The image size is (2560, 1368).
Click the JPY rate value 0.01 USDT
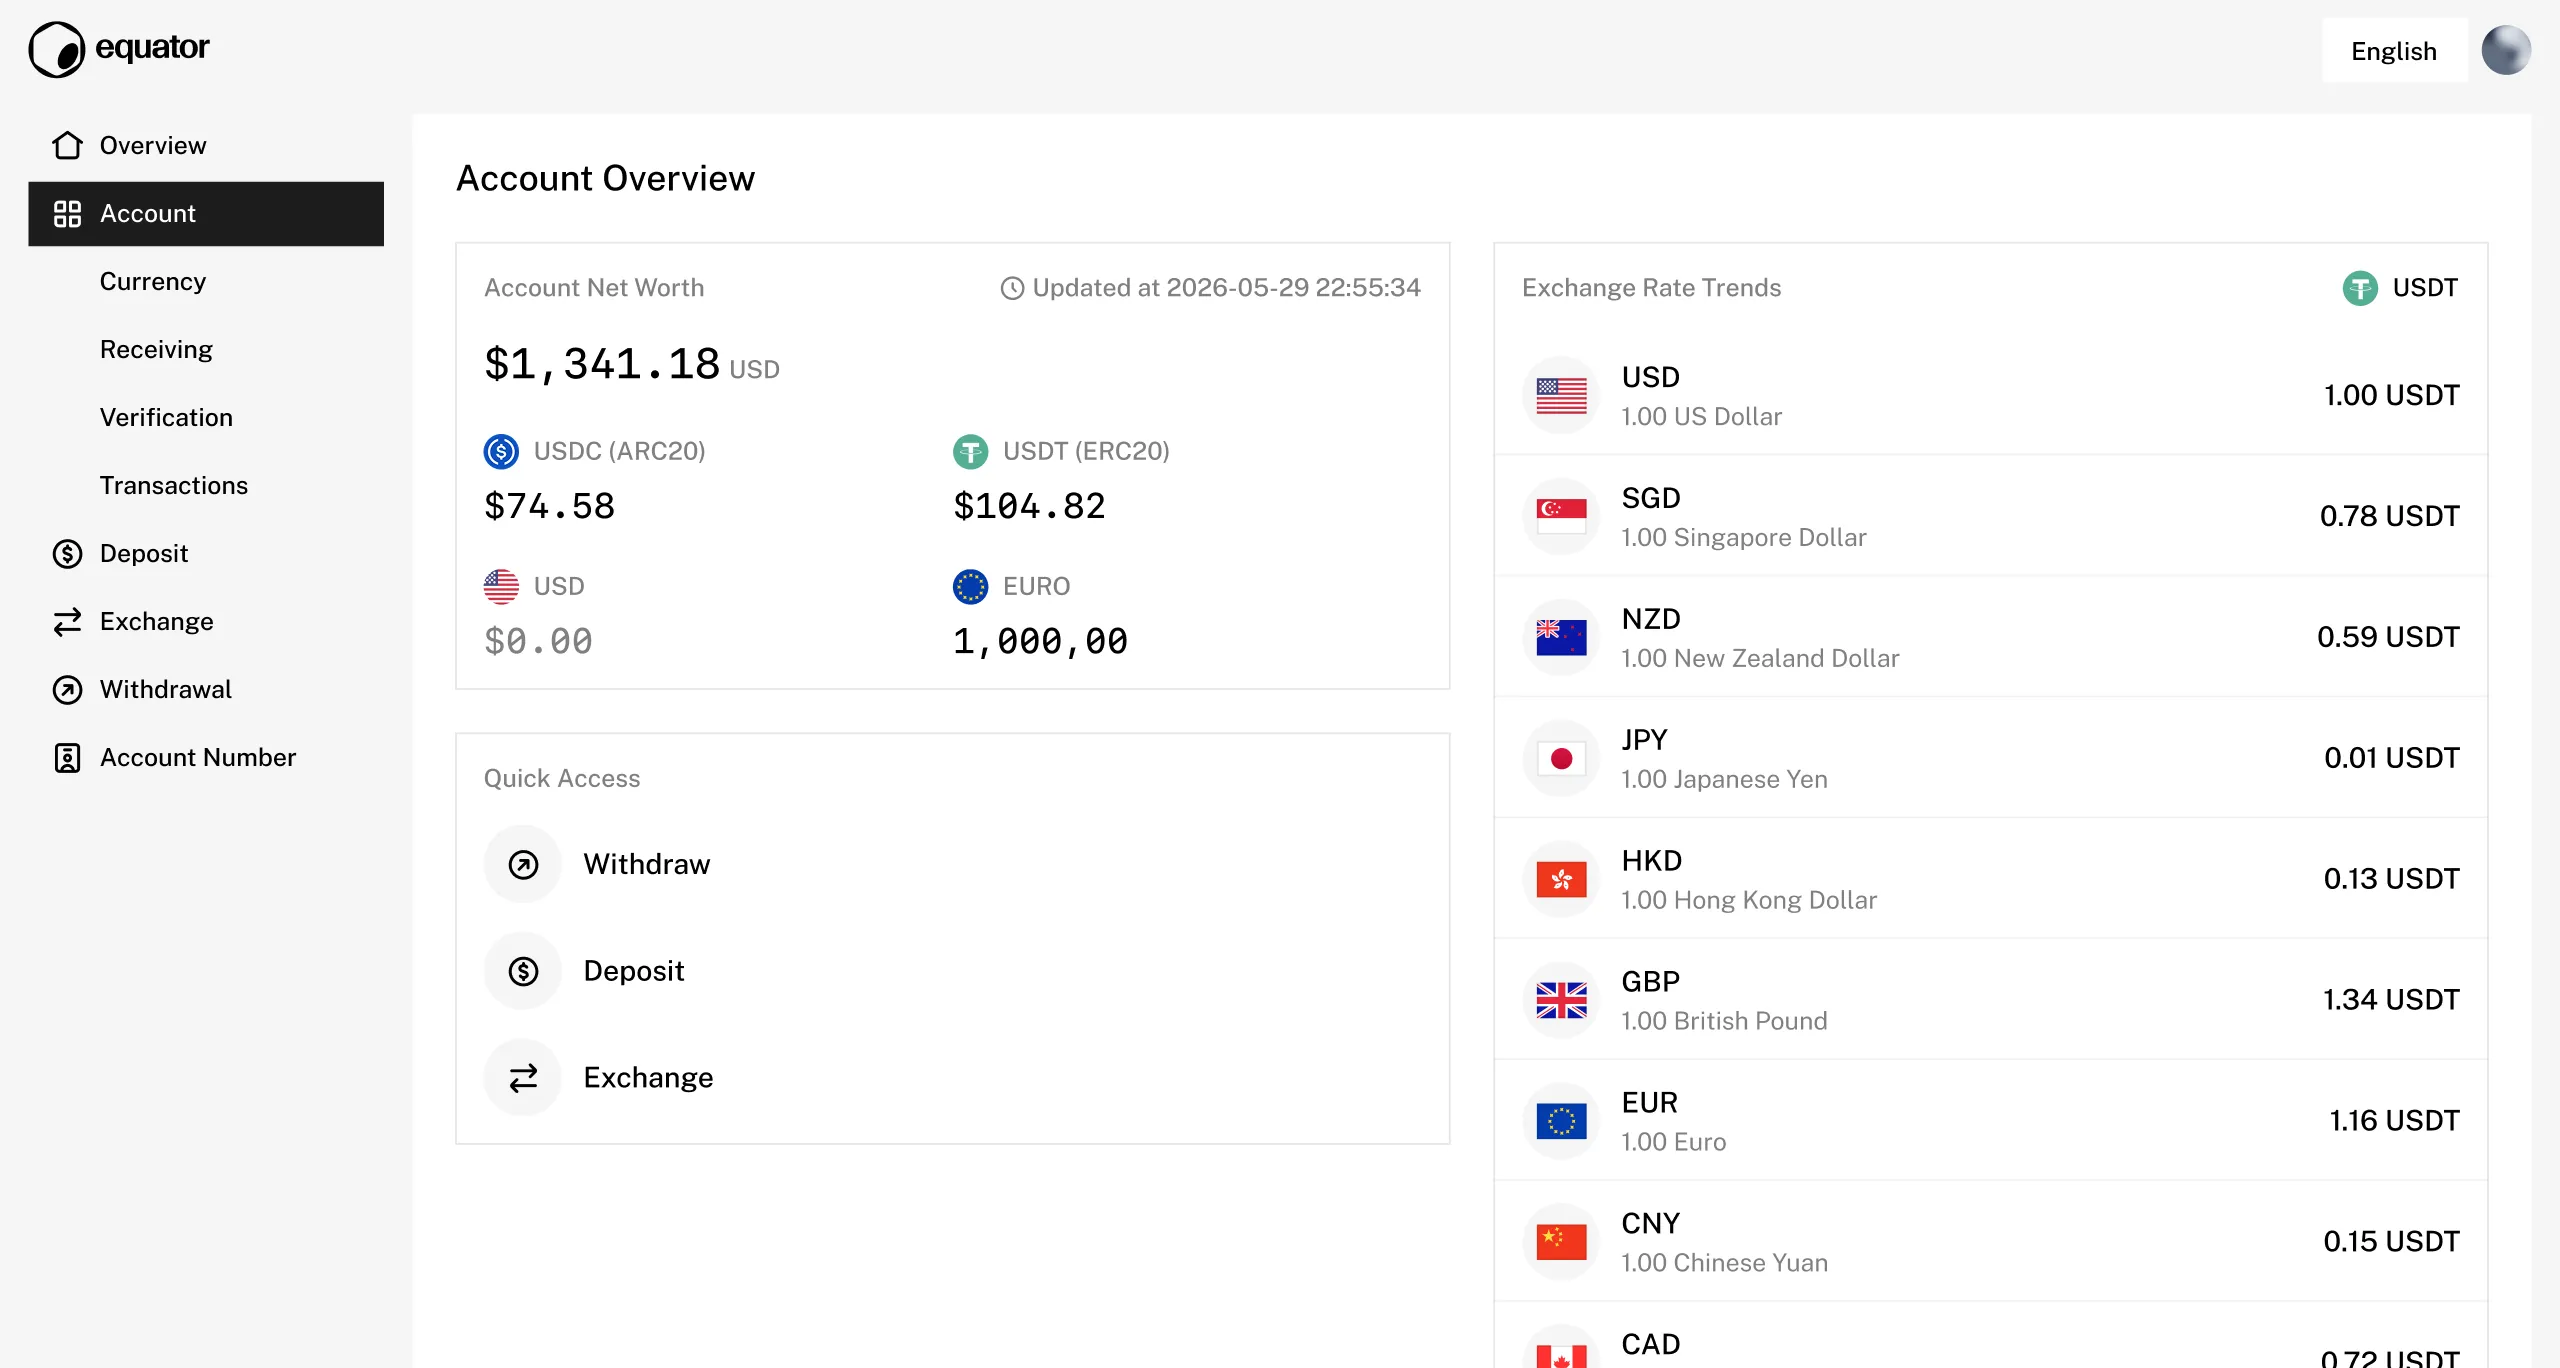click(x=2391, y=758)
